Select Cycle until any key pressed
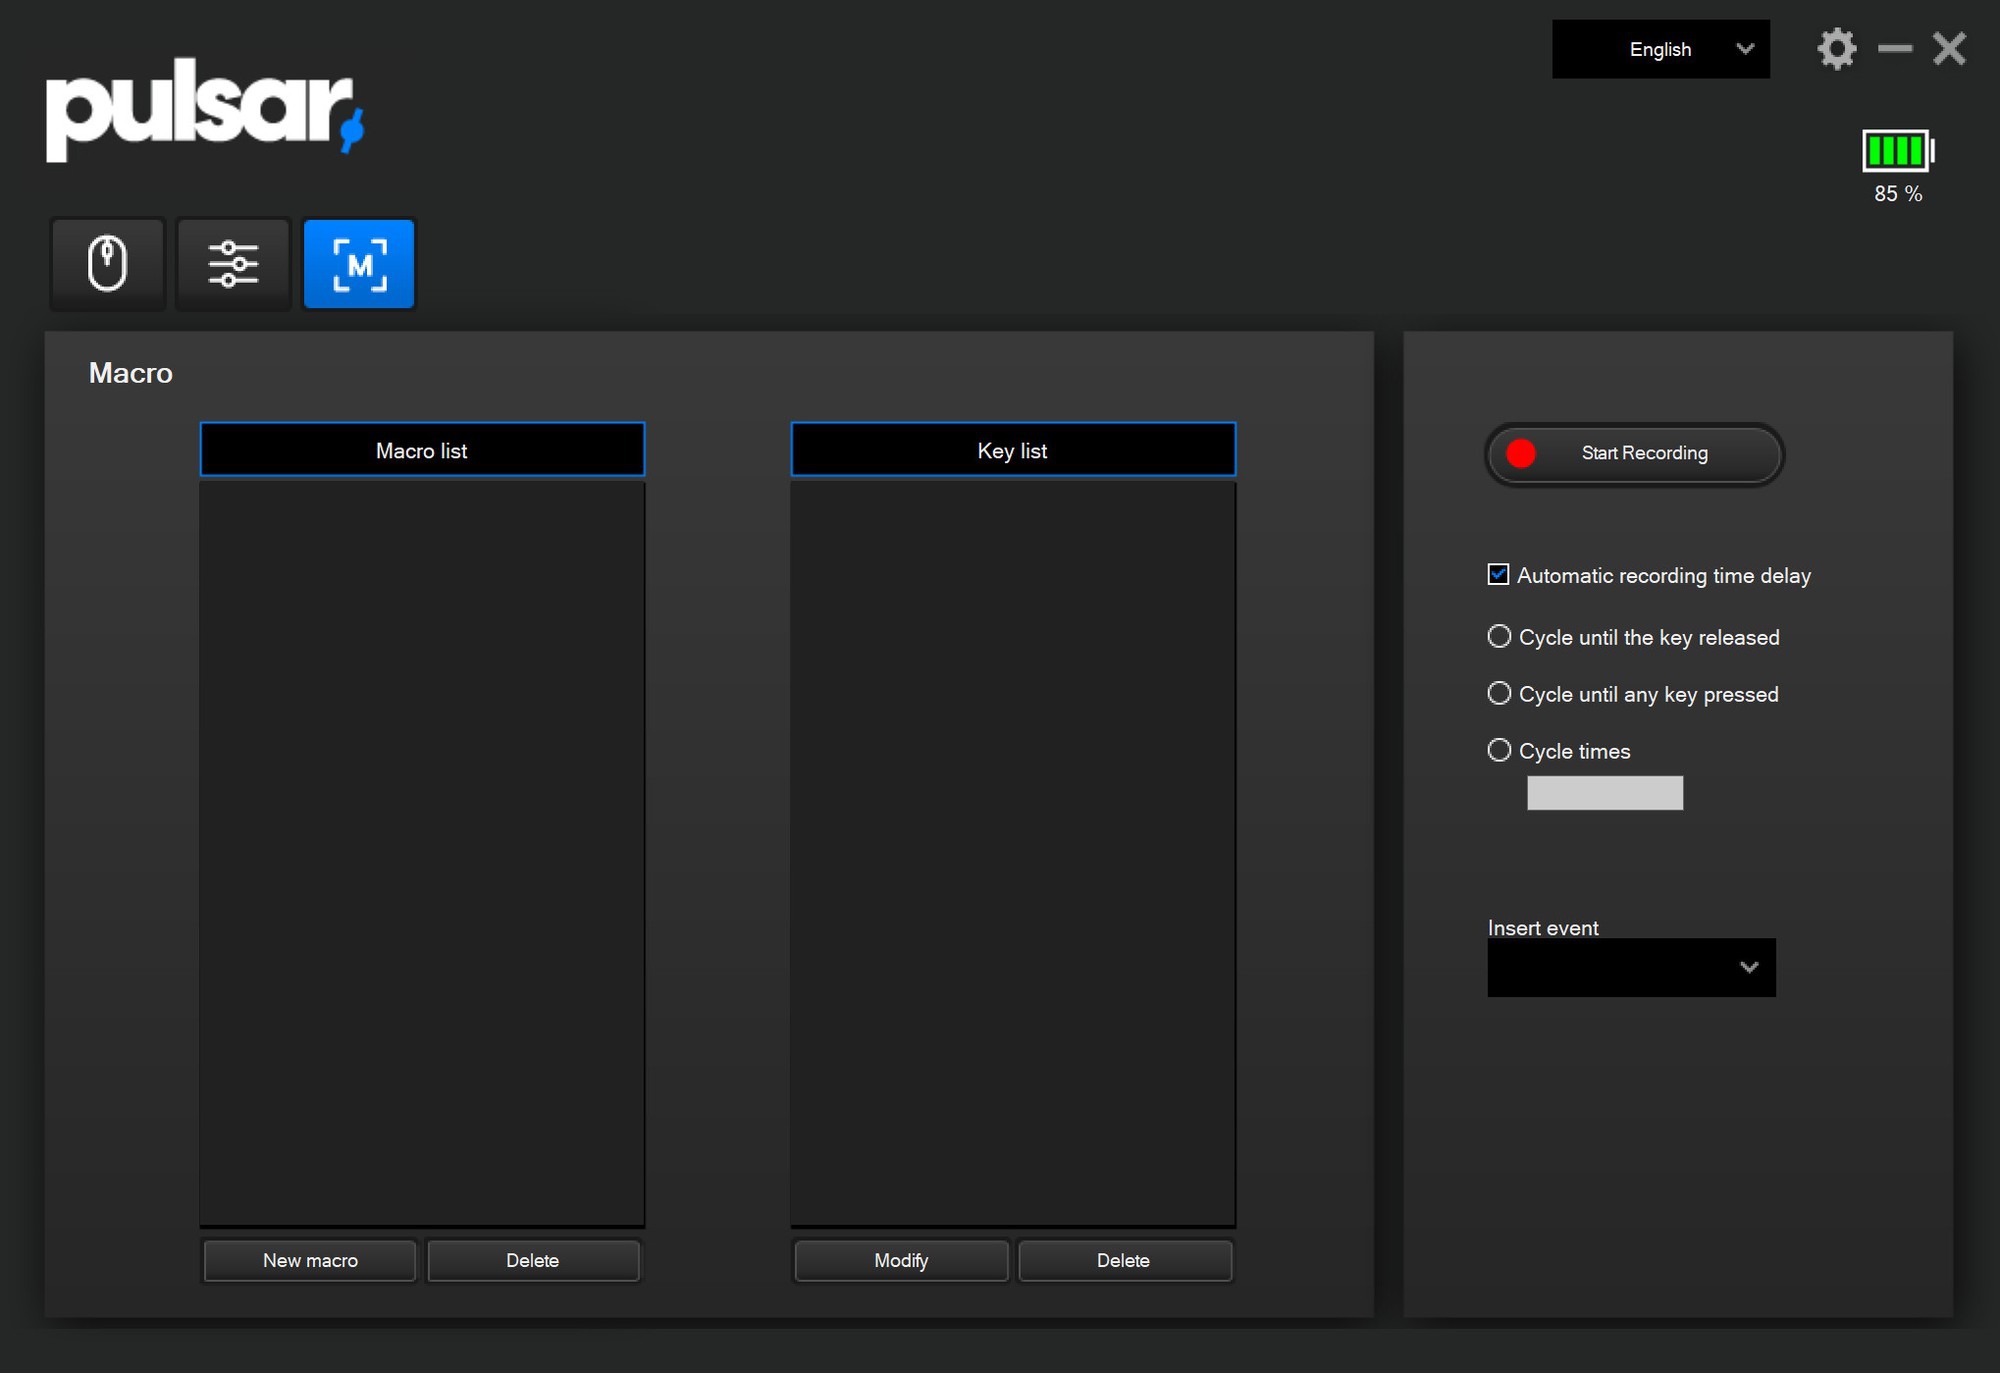Viewport: 2000px width, 1373px height. (x=1499, y=693)
